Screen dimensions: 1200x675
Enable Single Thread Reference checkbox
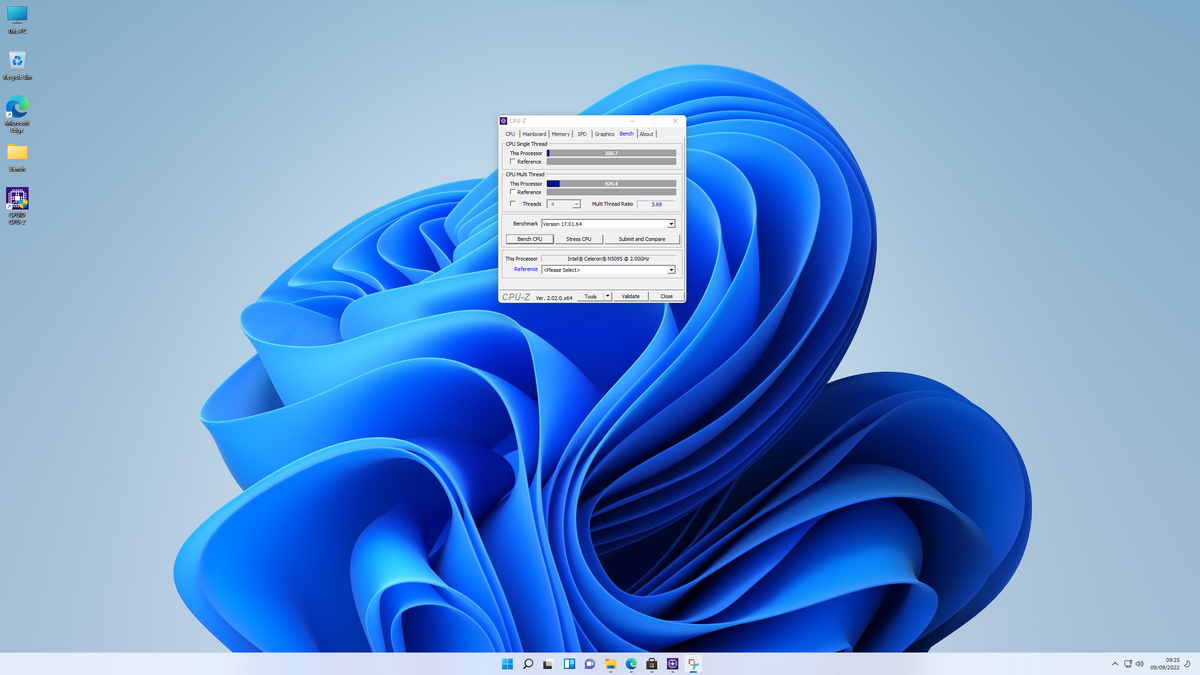point(513,161)
